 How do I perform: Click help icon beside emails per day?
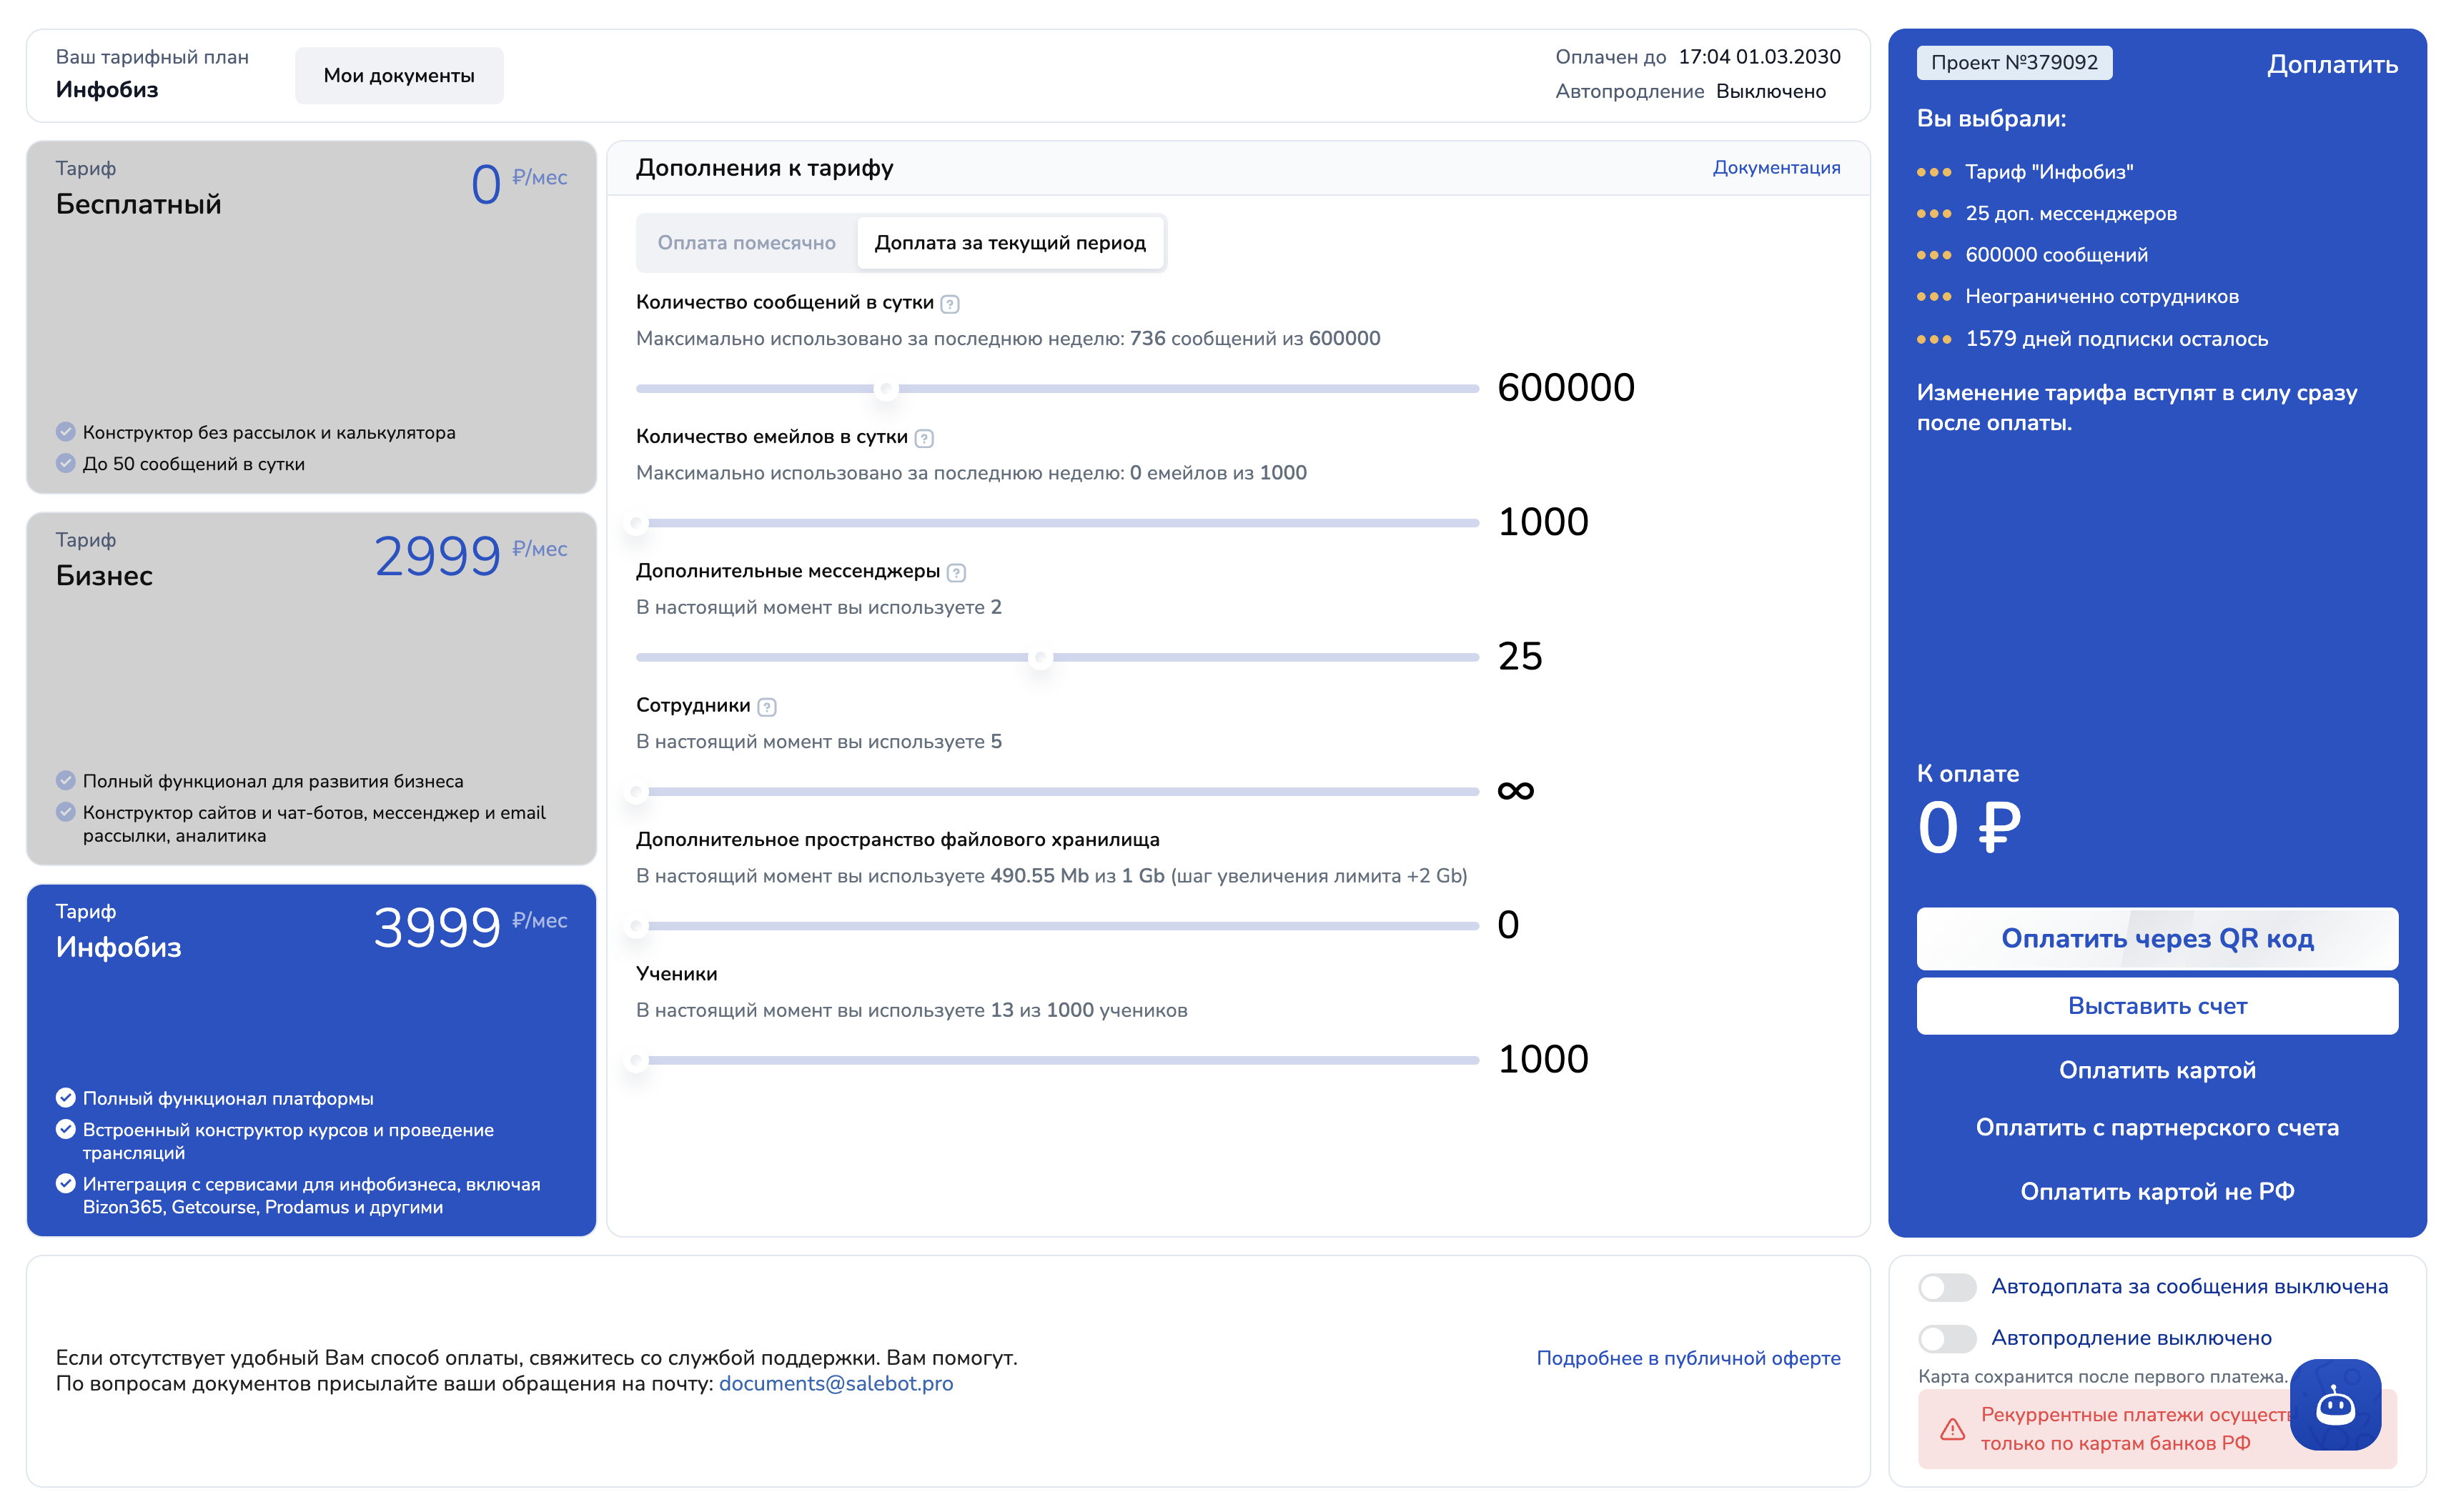coord(924,438)
